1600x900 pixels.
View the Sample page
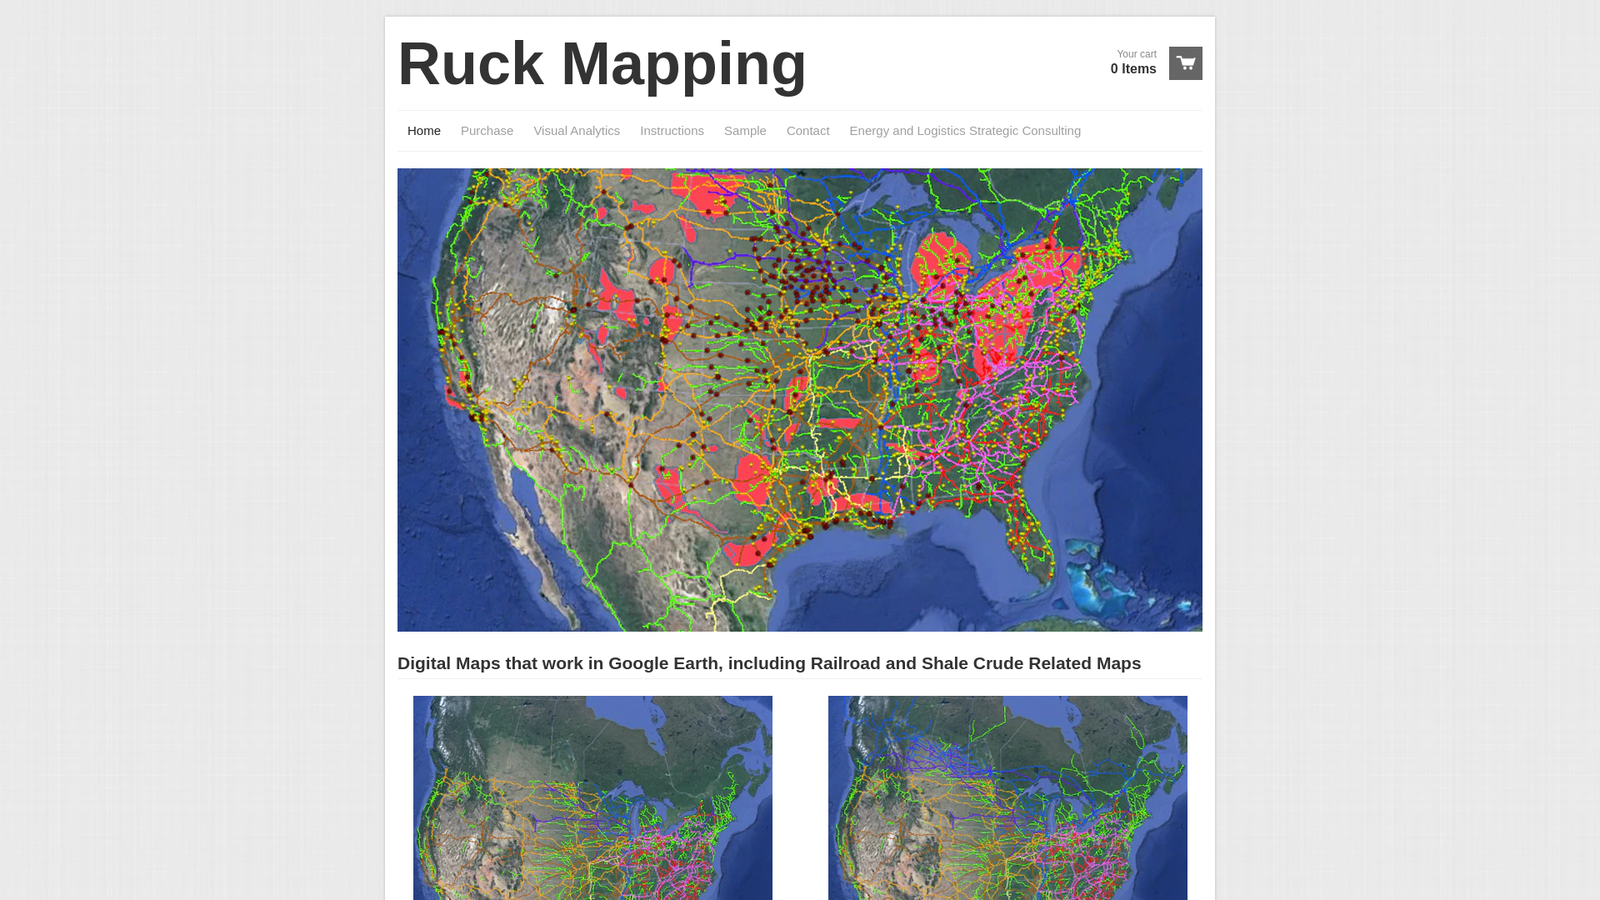(x=745, y=131)
